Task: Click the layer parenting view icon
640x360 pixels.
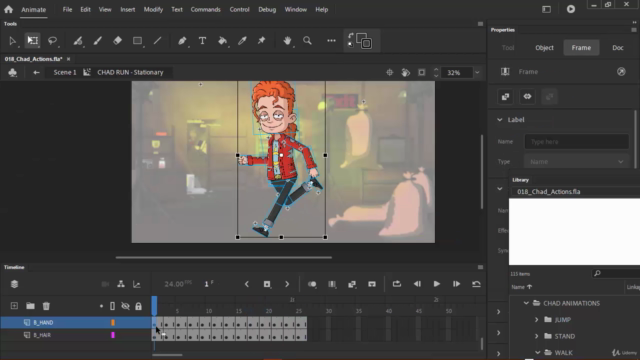Action: [121, 284]
